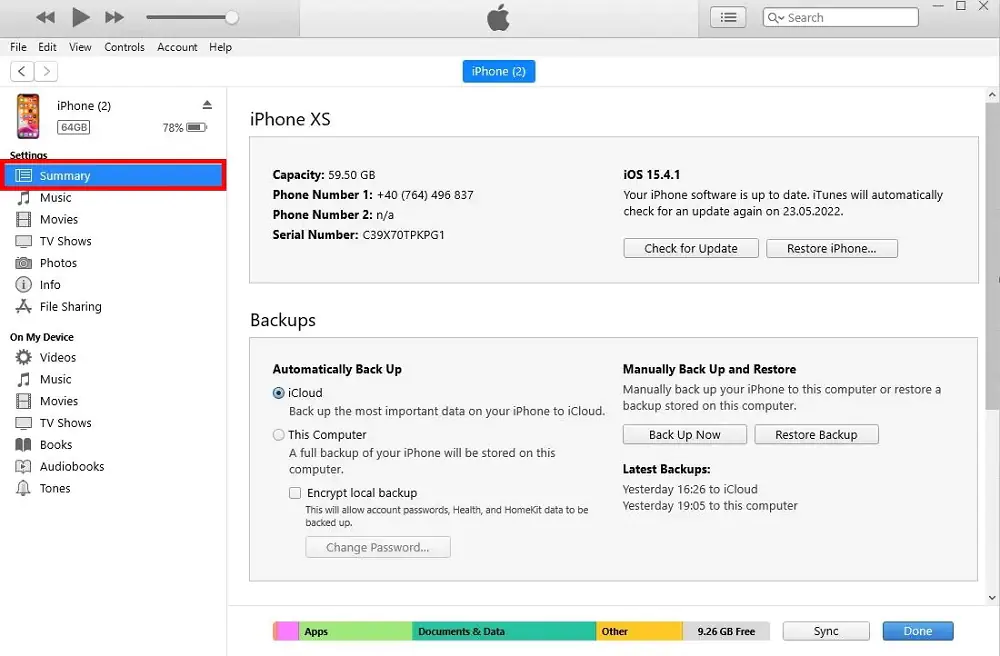Eject the iPhone (2) device
1000x656 pixels.
click(207, 105)
